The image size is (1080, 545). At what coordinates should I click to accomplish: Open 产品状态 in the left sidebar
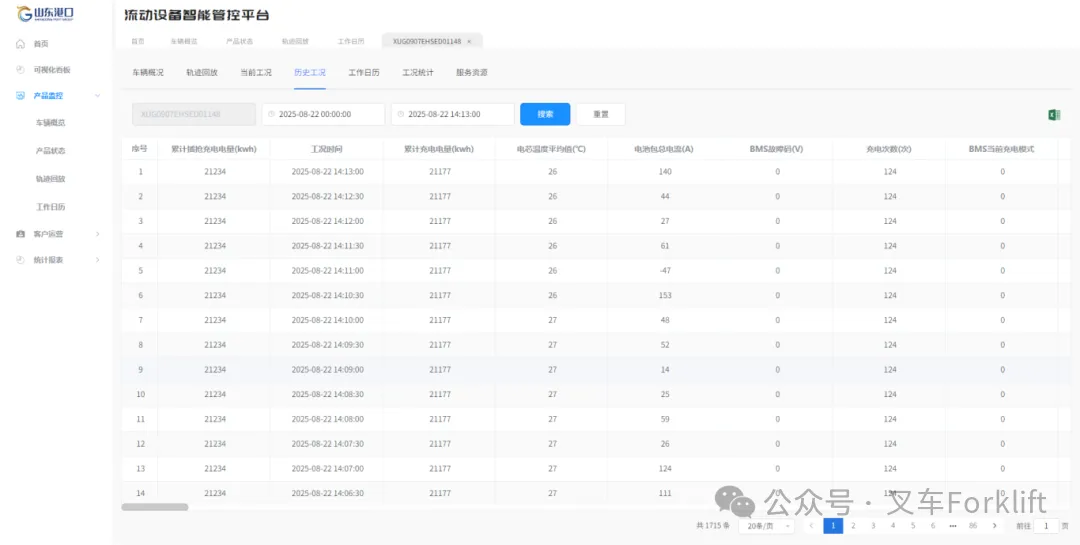pos(50,151)
